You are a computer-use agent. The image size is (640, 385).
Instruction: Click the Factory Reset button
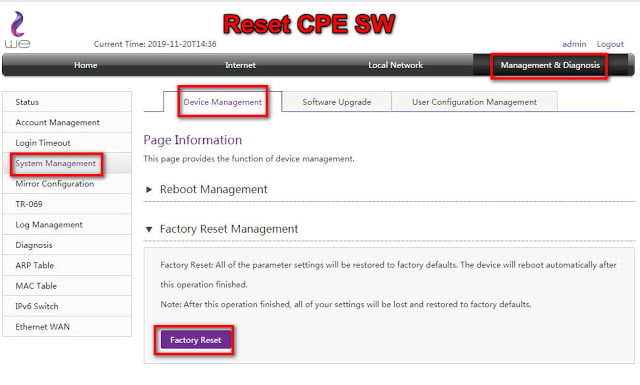click(196, 340)
